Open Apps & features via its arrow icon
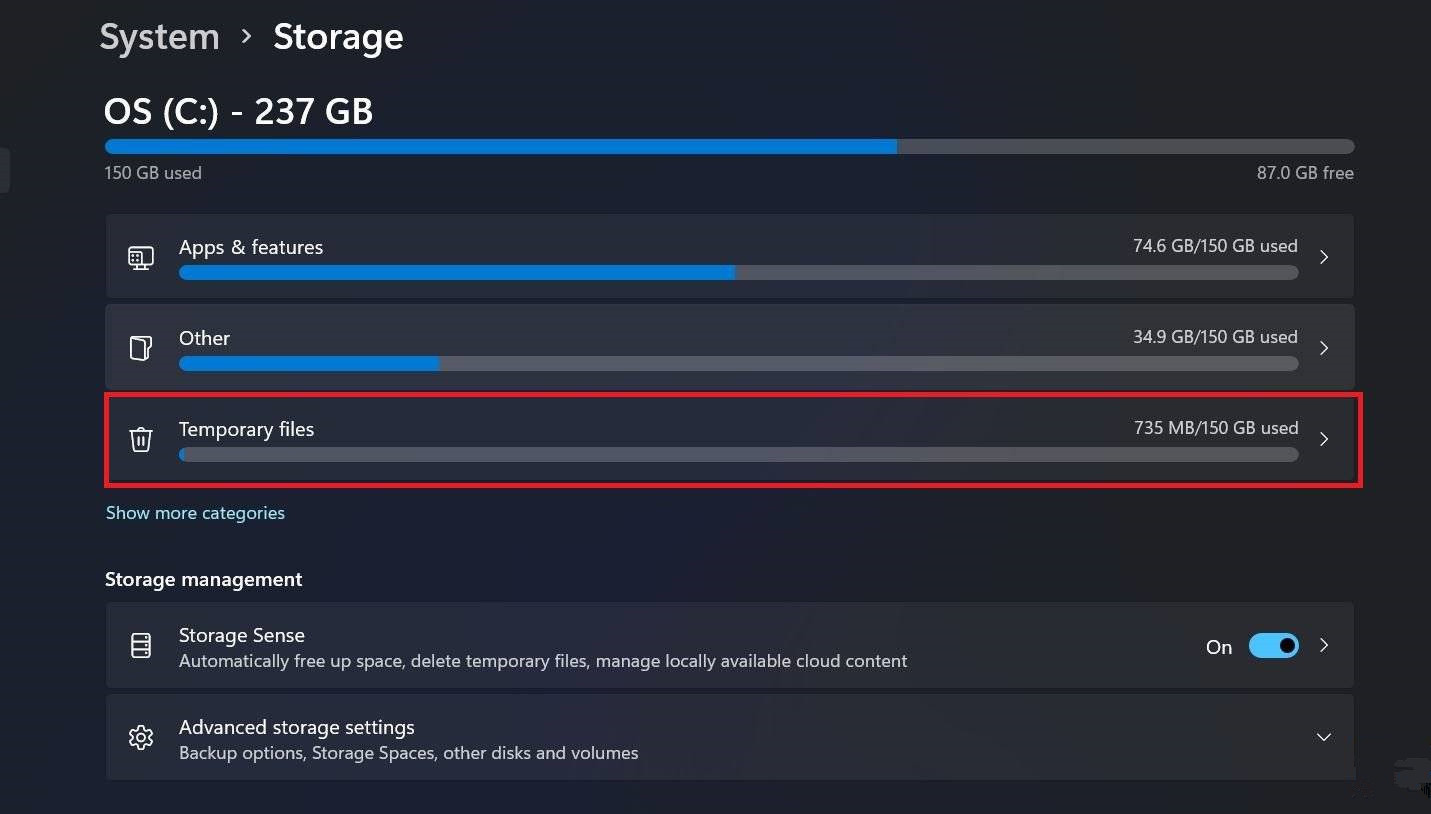The height and width of the screenshot is (814, 1431). (1324, 257)
